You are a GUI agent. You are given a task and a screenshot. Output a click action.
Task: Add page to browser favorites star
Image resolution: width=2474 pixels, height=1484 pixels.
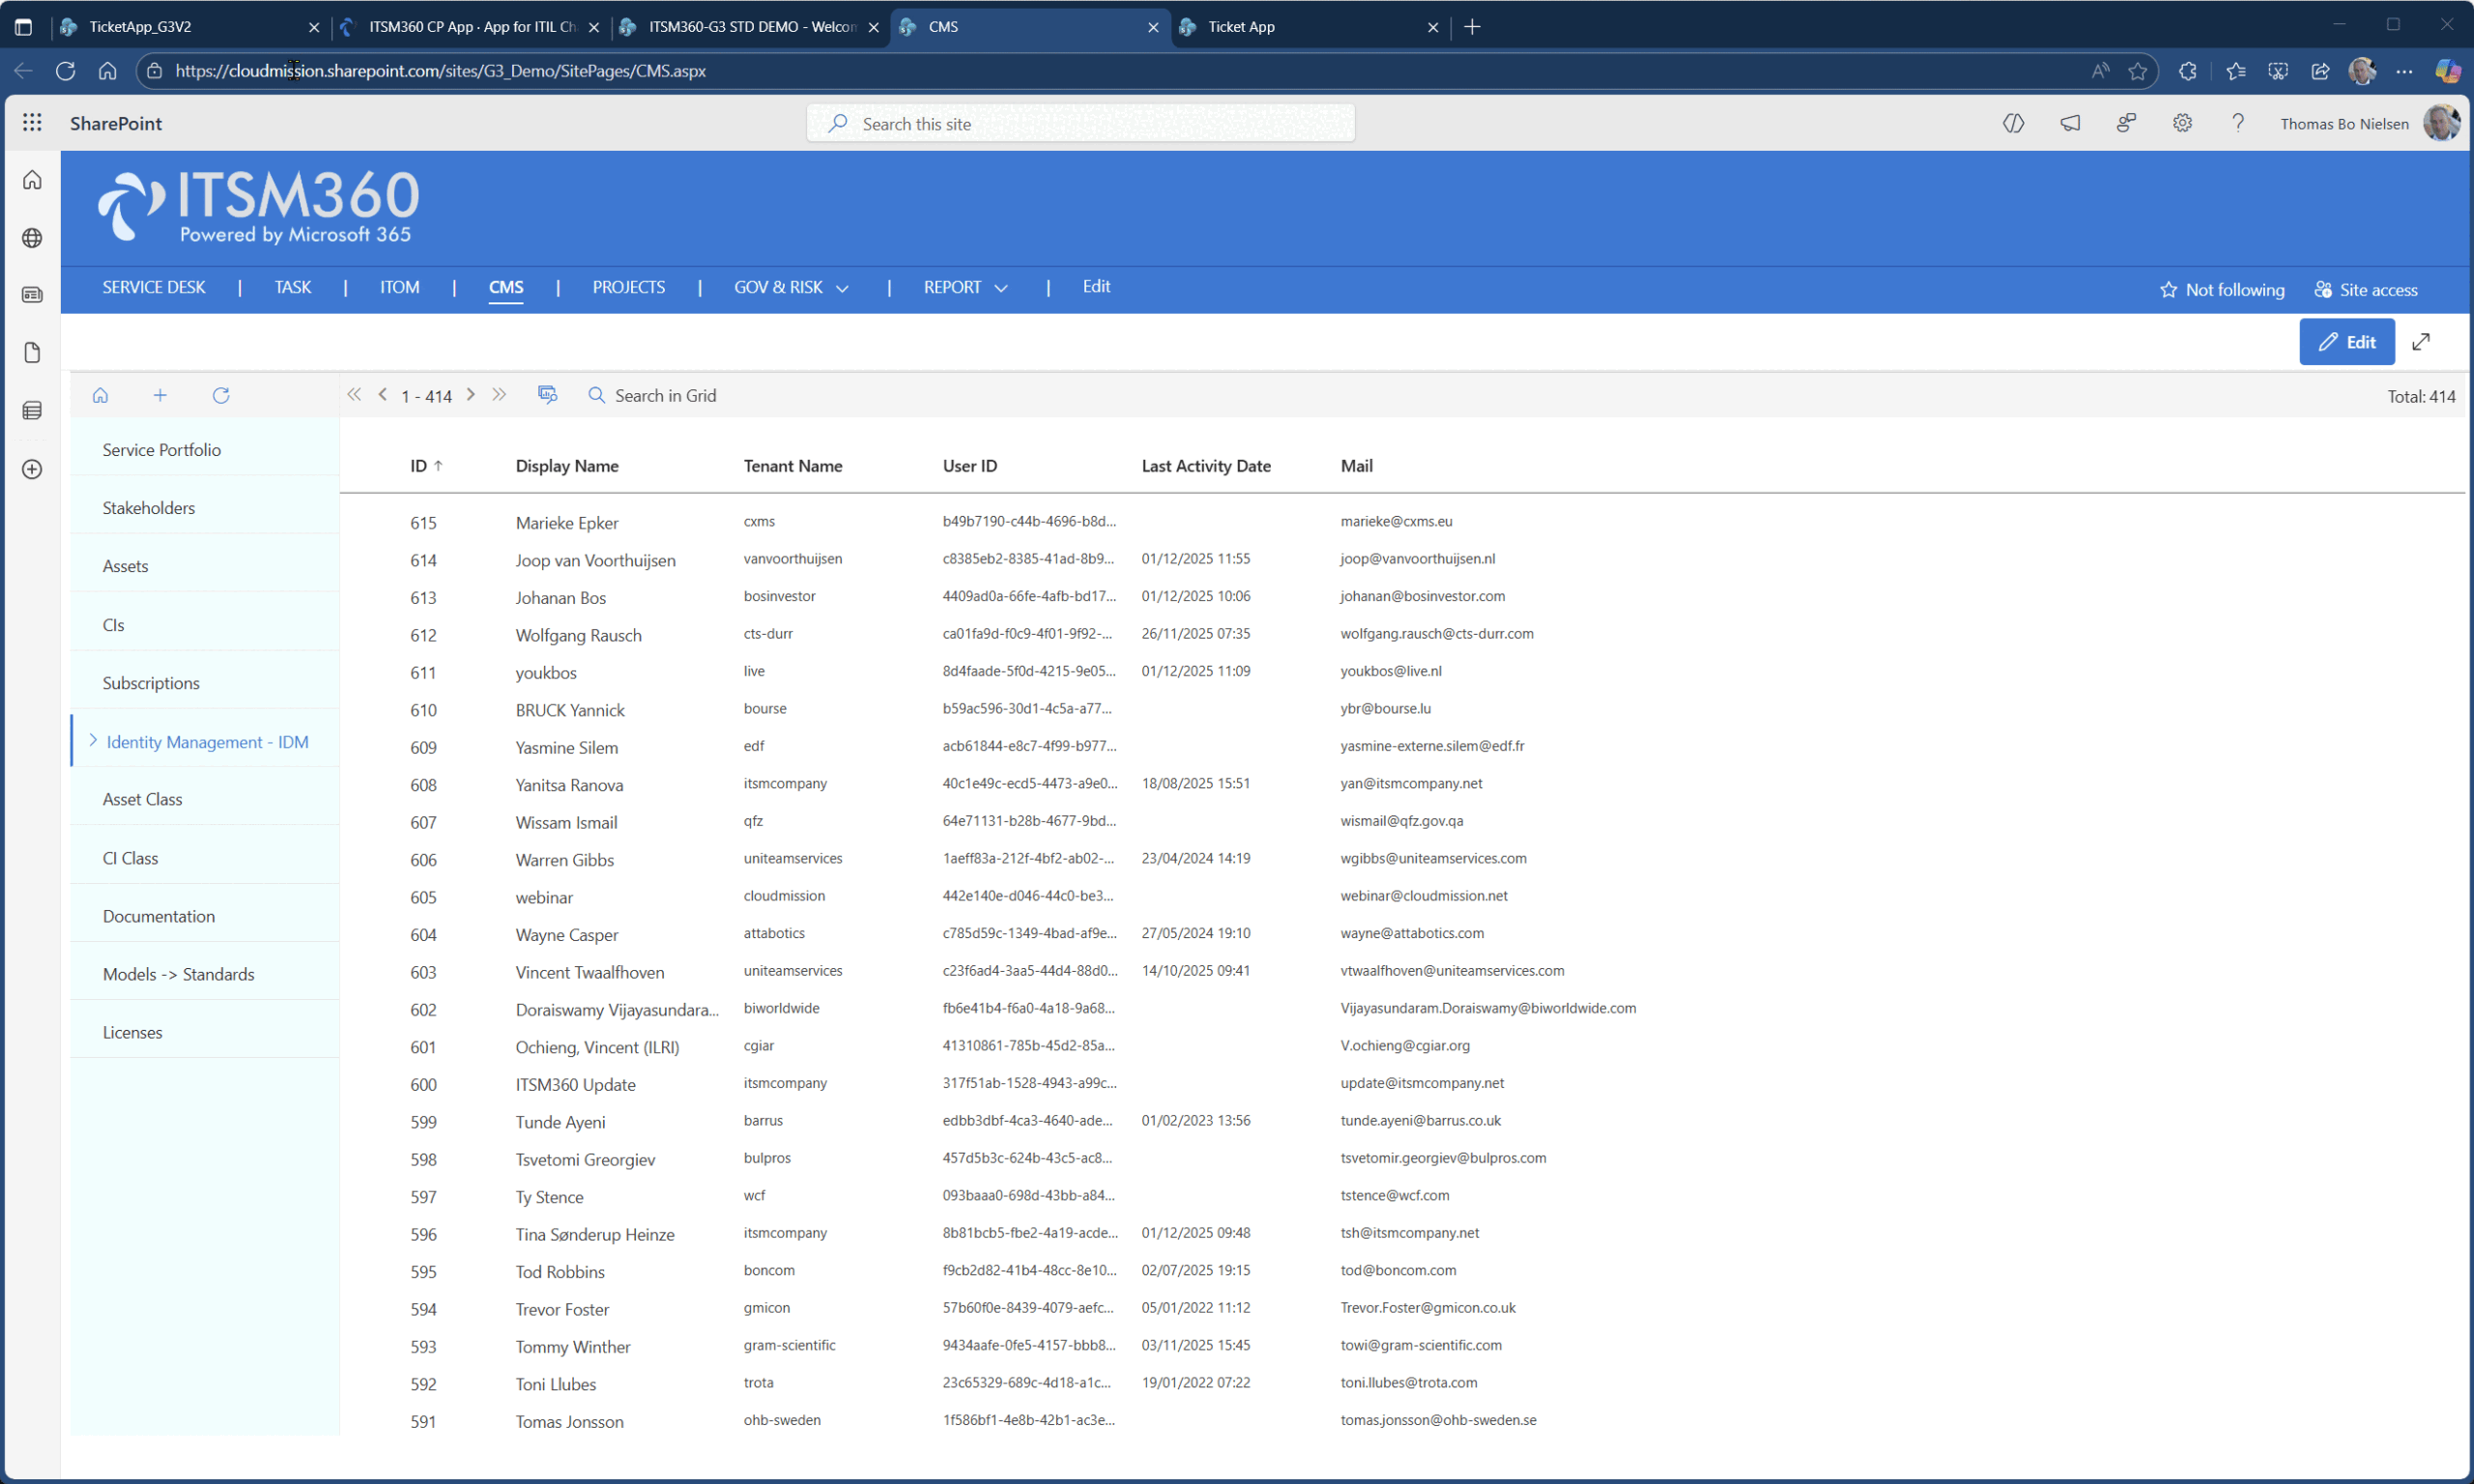[x=2138, y=71]
